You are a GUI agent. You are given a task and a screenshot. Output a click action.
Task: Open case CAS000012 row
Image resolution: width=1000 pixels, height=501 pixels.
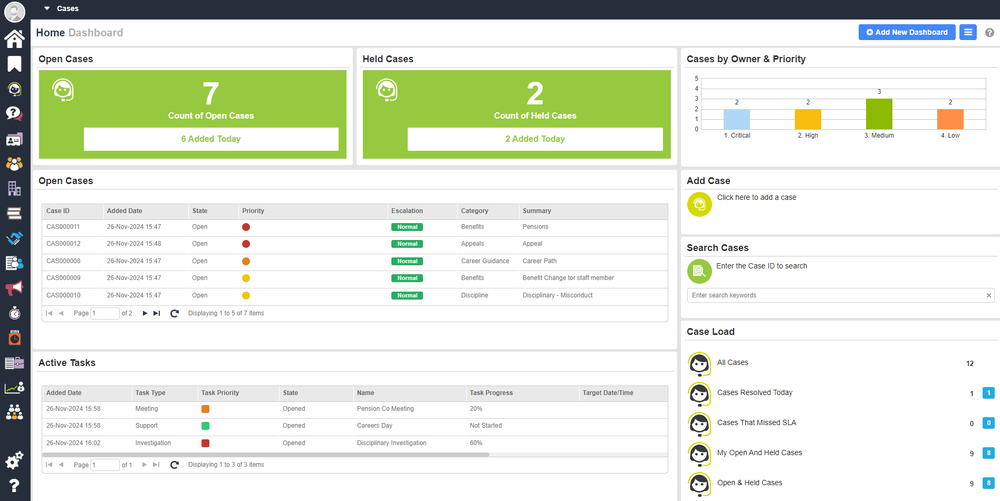click(x=355, y=243)
